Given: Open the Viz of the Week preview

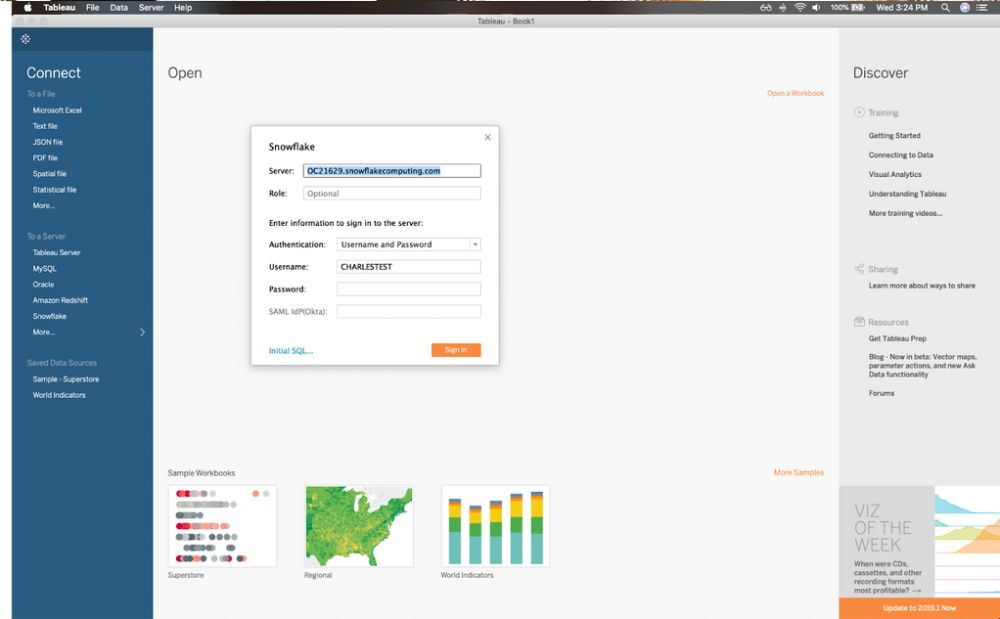Looking at the screenshot, I should [x=919, y=542].
